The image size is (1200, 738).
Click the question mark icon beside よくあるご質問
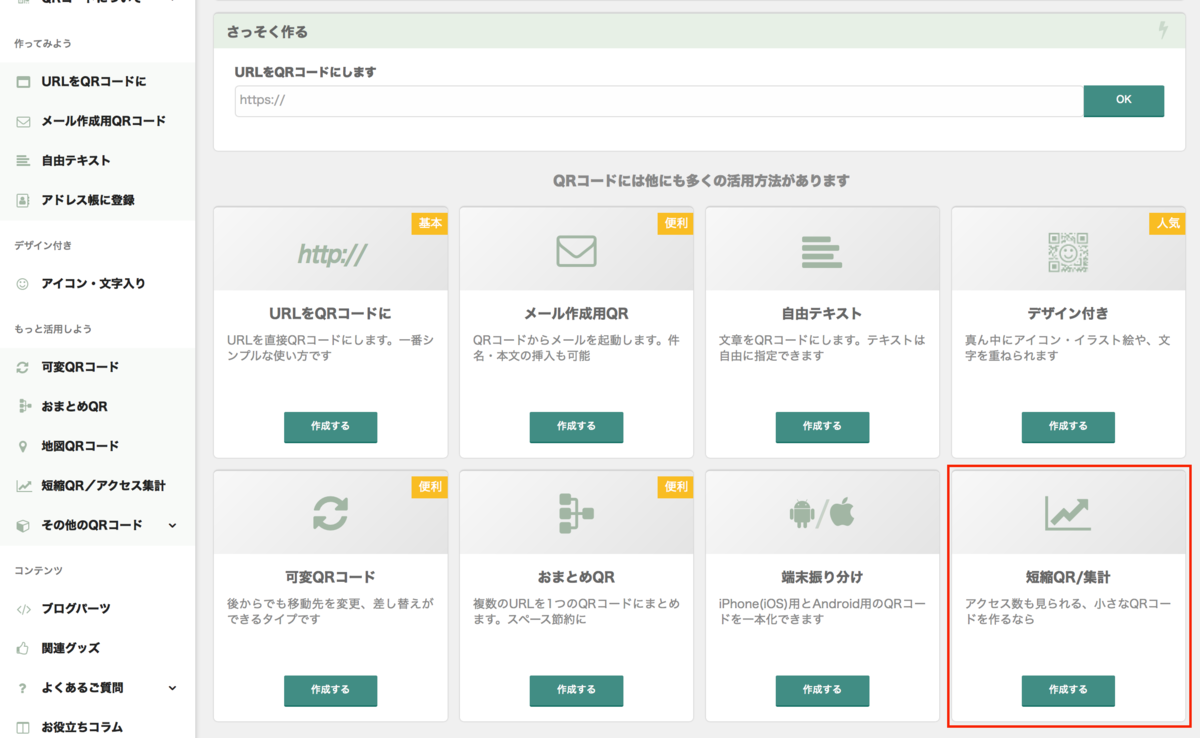pos(23,688)
